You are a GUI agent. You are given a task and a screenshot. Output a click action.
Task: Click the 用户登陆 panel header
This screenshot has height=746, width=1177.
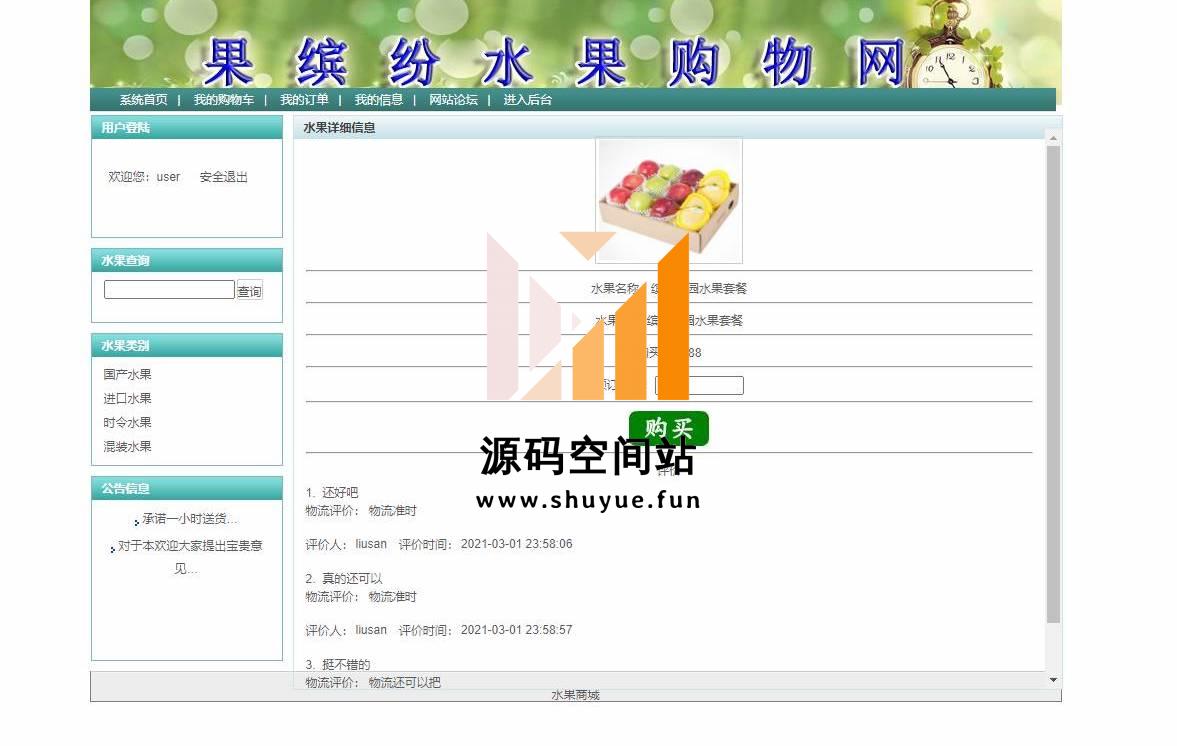(187, 128)
